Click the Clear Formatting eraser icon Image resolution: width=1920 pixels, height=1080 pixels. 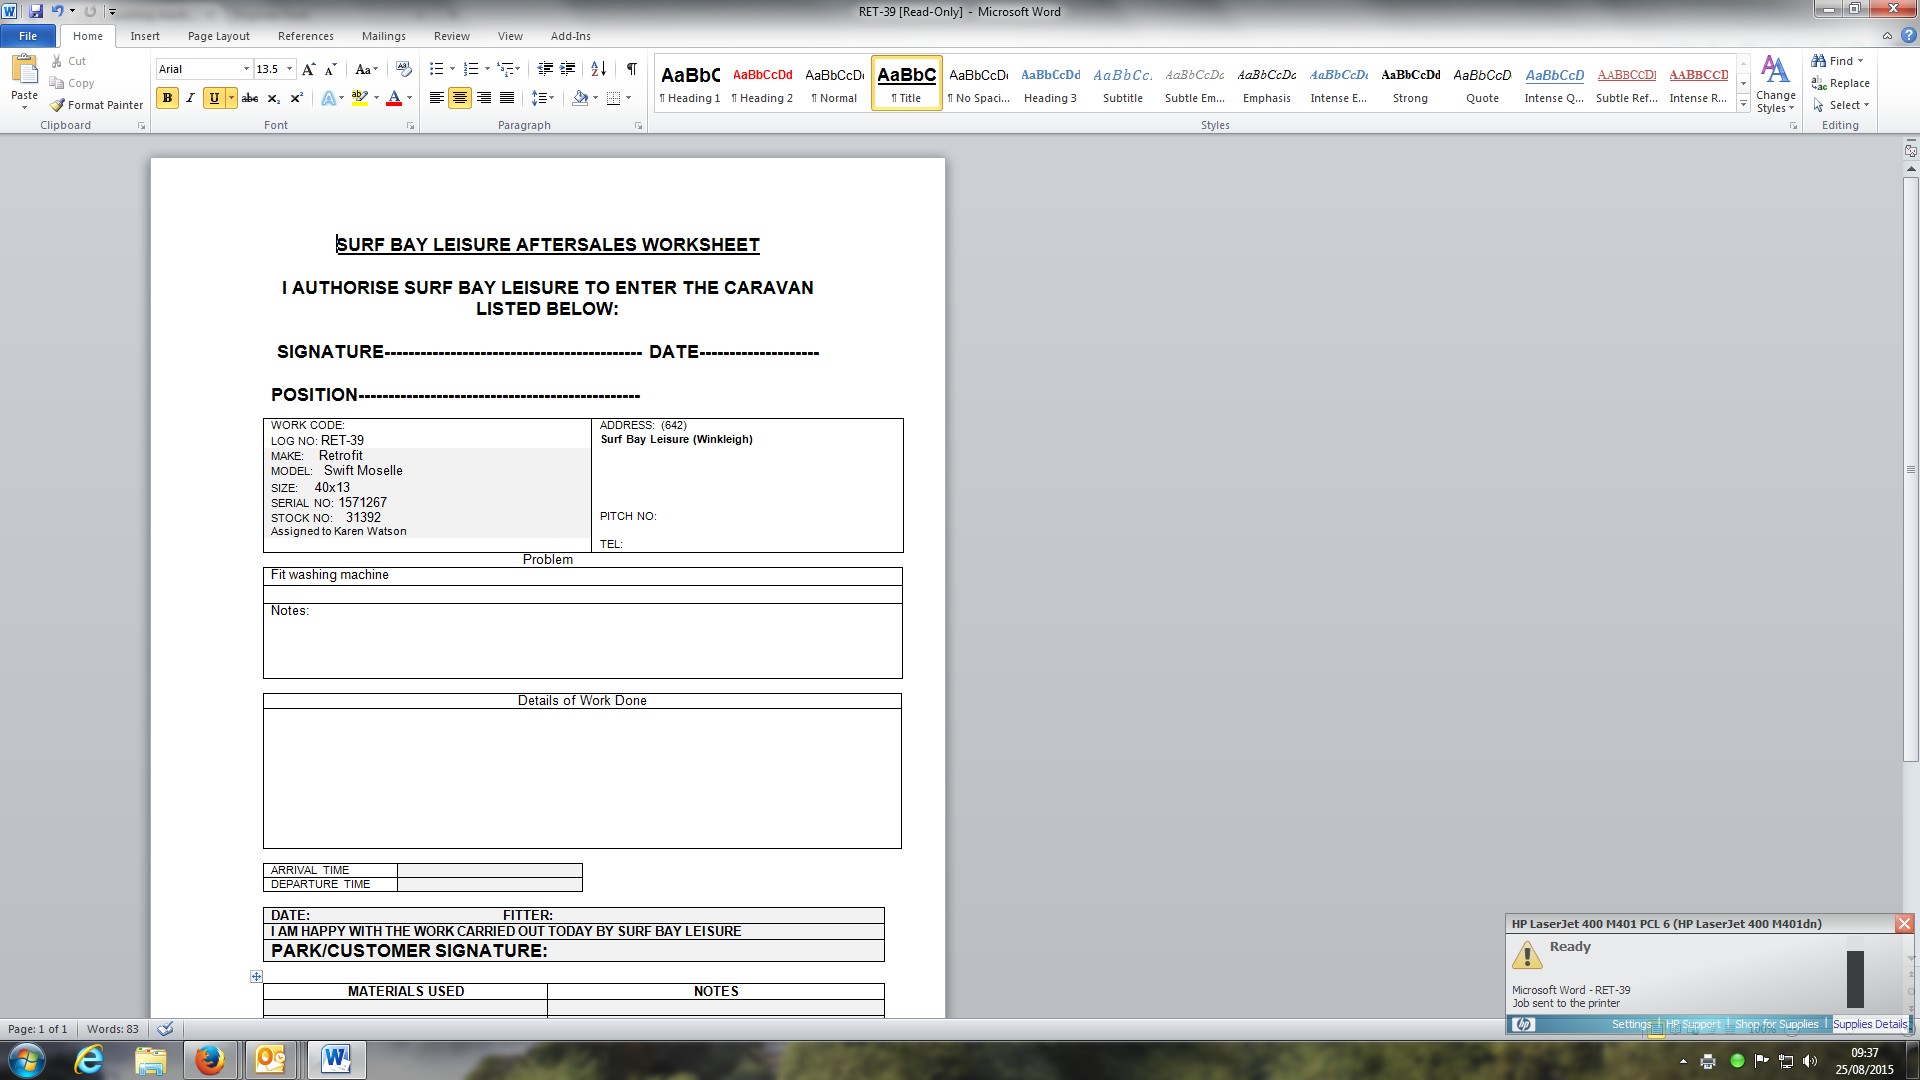pyautogui.click(x=404, y=69)
